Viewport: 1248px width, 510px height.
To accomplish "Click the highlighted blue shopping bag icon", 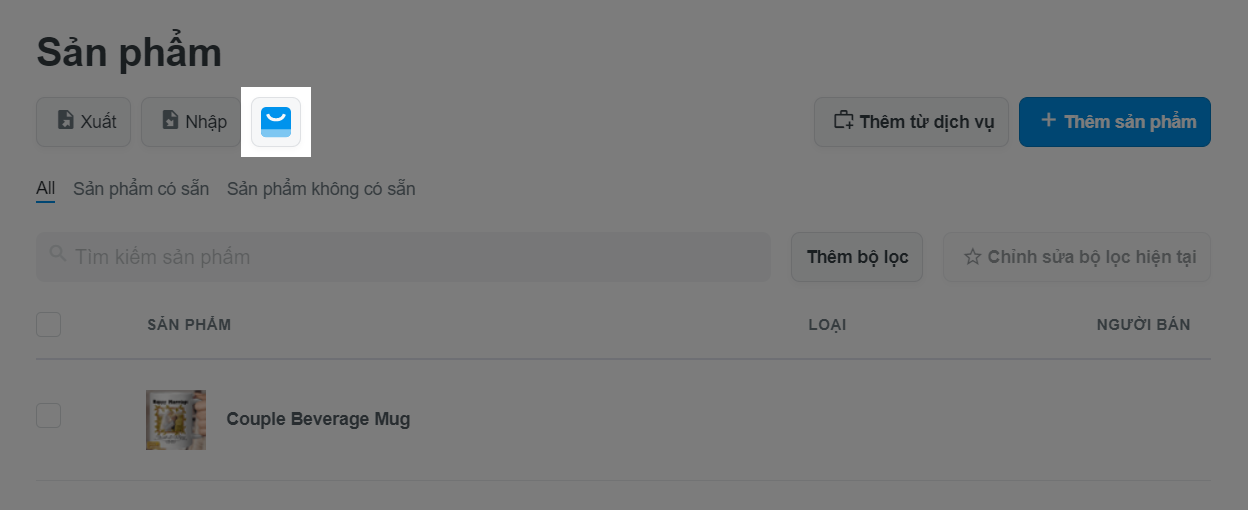I will click(x=276, y=122).
